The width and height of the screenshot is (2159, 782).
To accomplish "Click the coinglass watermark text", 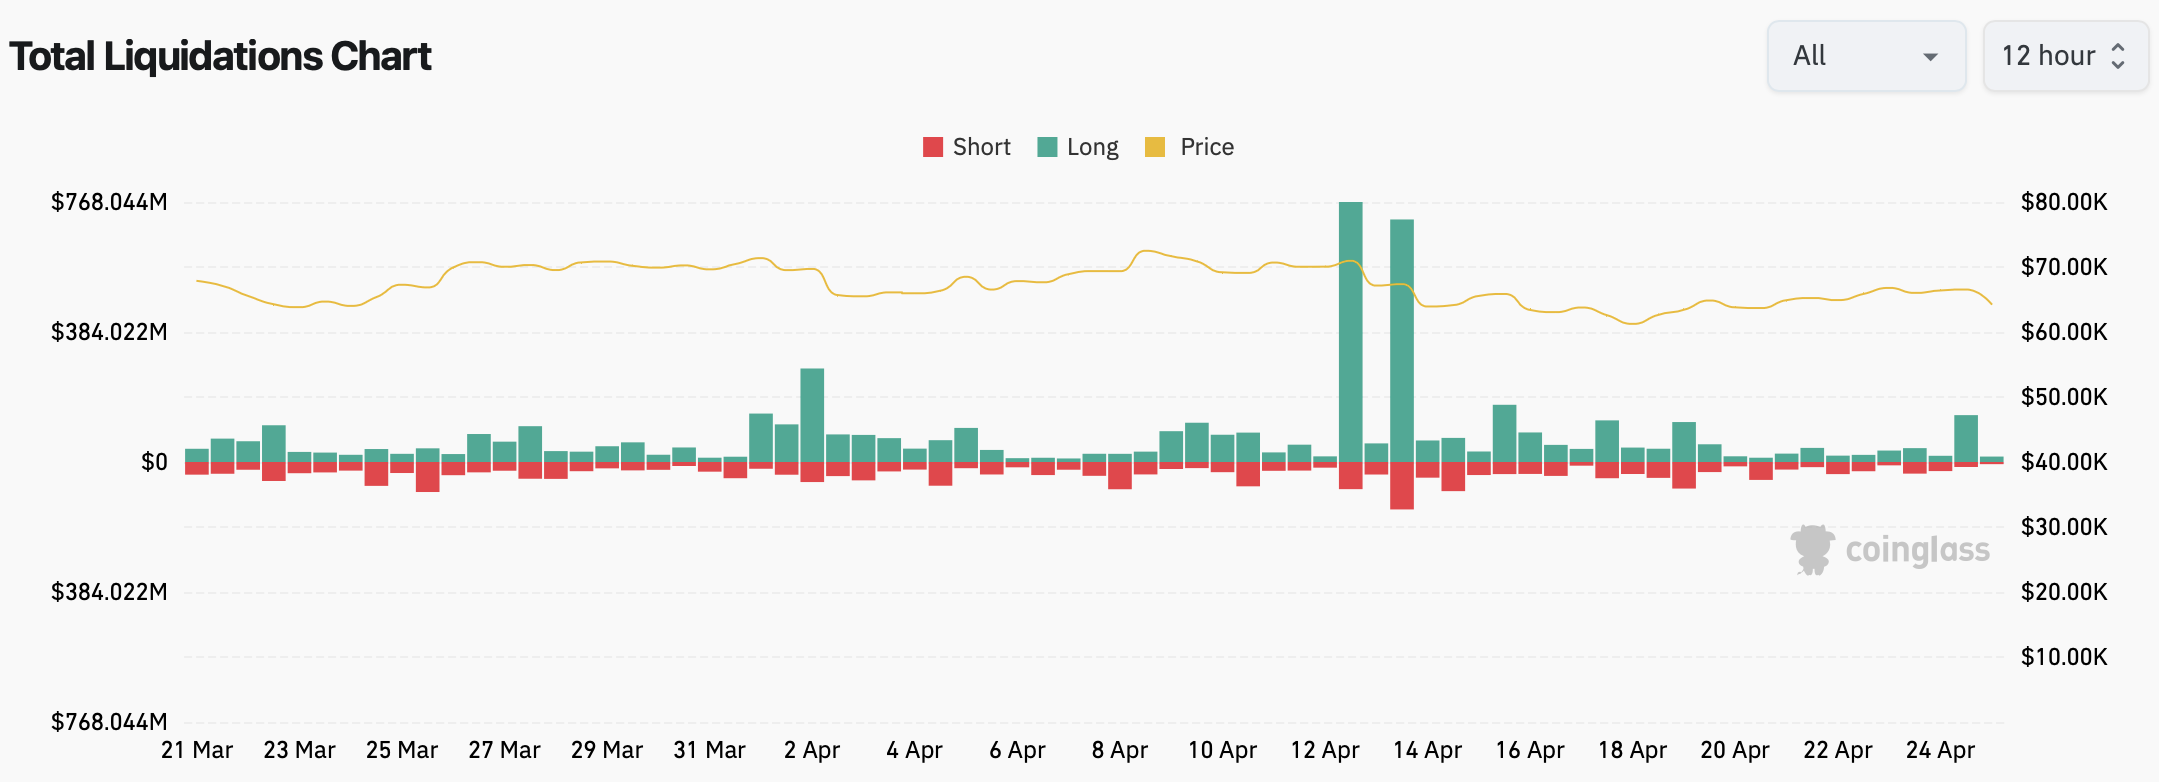I will [x=1917, y=550].
